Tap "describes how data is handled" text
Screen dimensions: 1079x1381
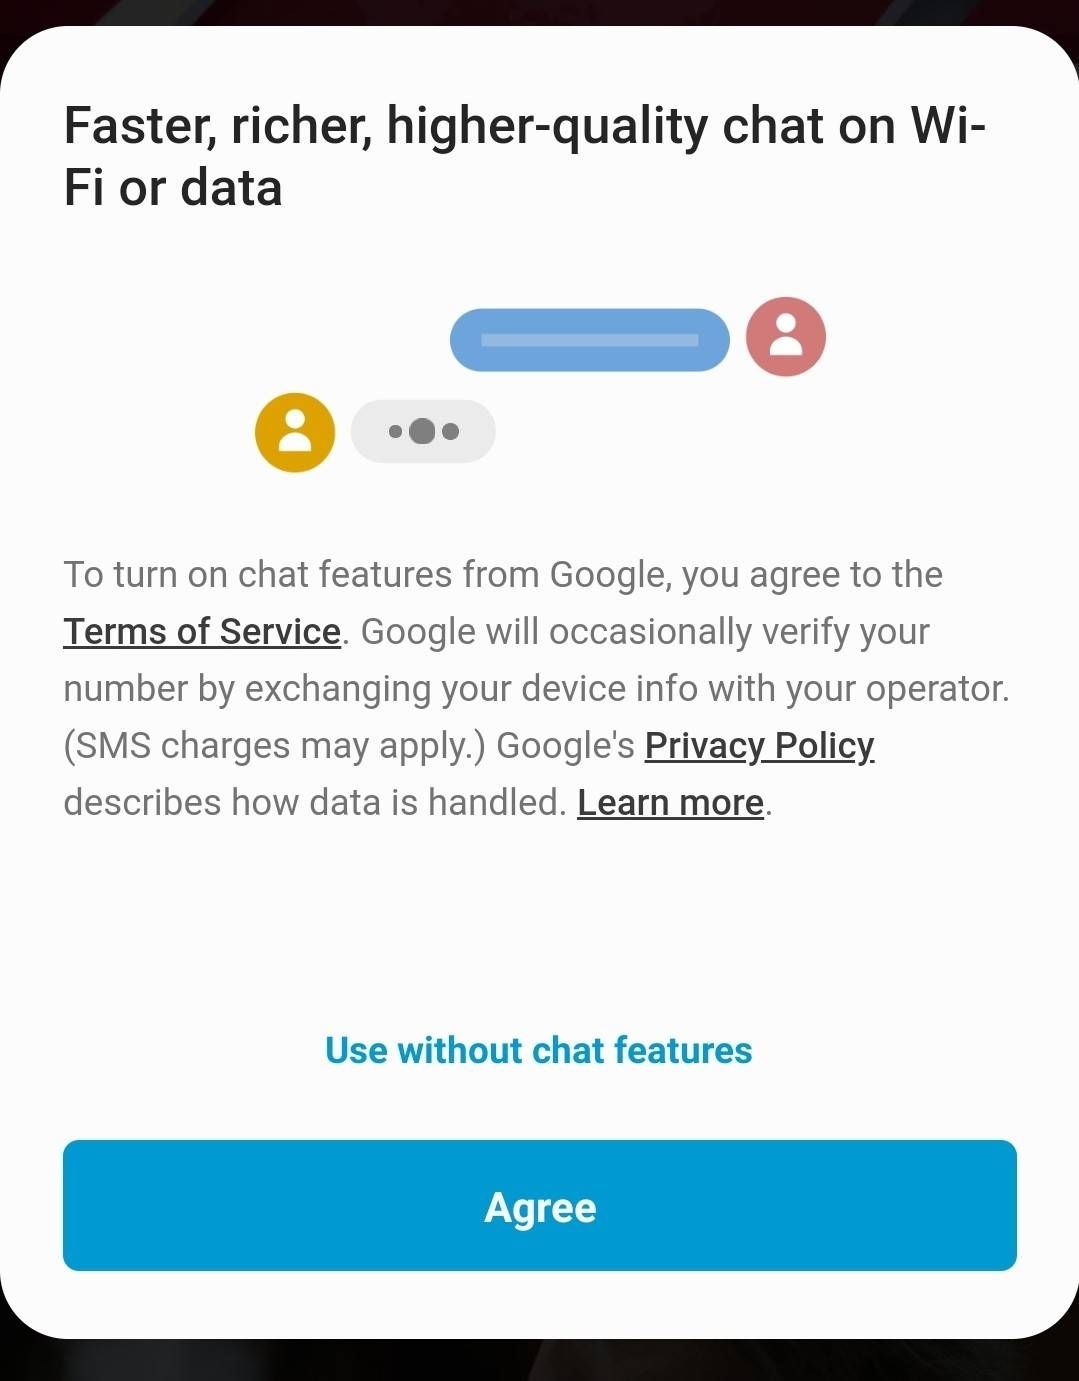(x=314, y=803)
